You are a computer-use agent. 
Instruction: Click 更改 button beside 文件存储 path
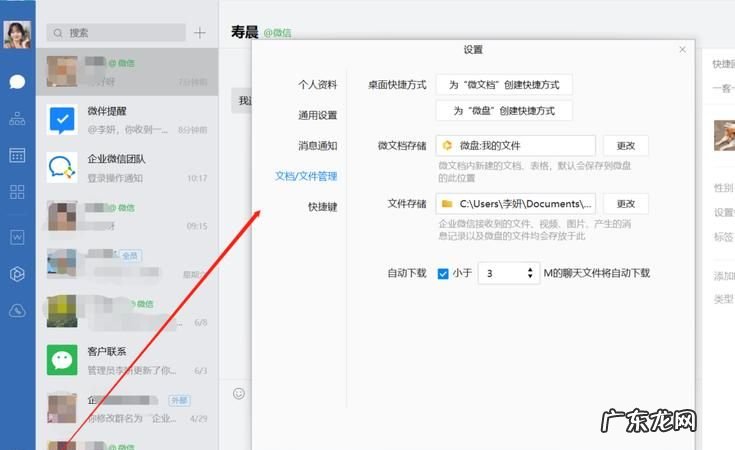[x=625, y=204]
